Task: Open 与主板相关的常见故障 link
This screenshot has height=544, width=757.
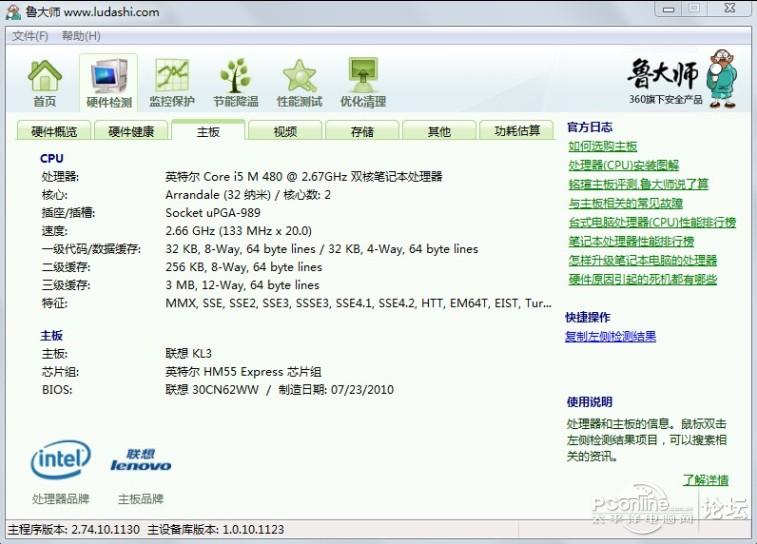Action: pyautogui.click(x=625, y=203)
